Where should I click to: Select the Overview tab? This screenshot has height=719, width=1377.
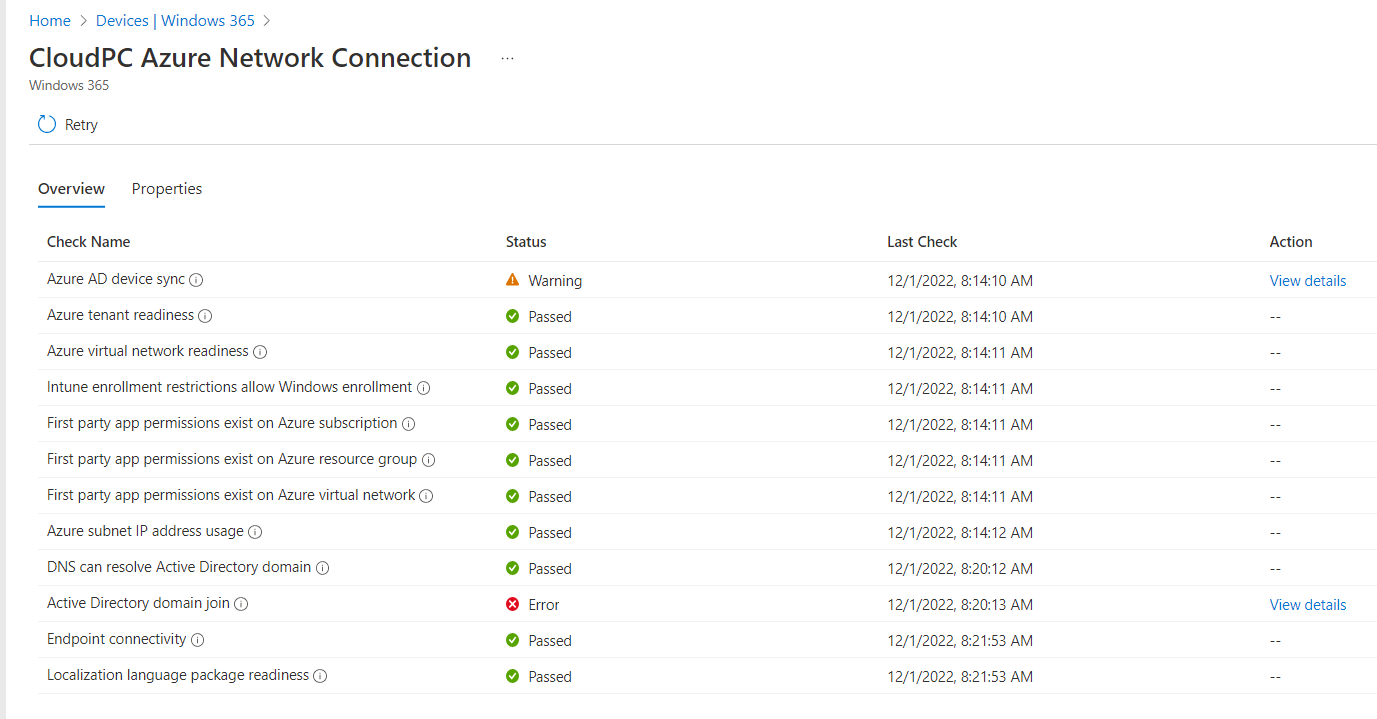click(x=71, y=189)
